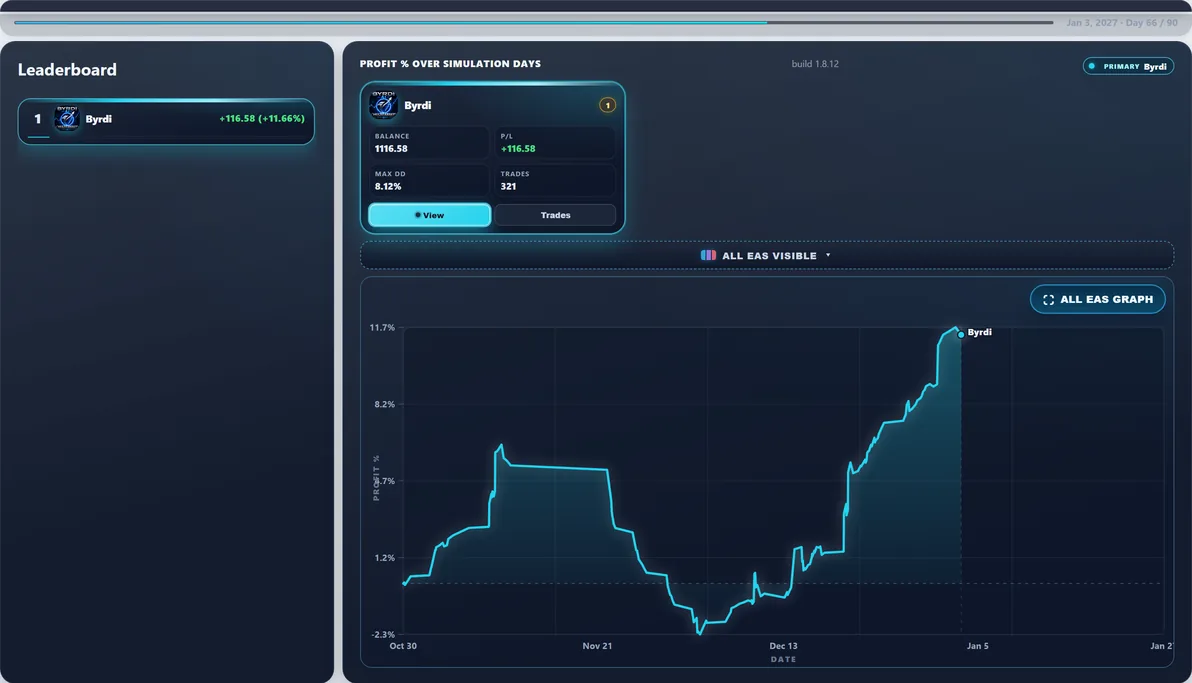Screen dimensions: 1192x683
Task: Click the Nov 21 date axis label
Action: (597, 646)
